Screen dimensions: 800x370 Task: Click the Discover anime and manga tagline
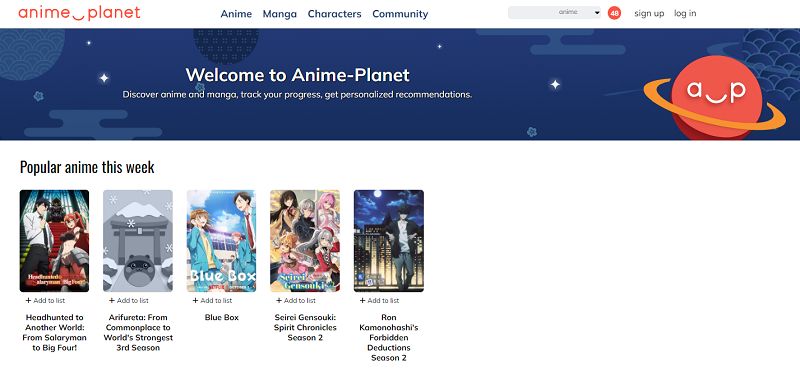[x=297, y=95]
